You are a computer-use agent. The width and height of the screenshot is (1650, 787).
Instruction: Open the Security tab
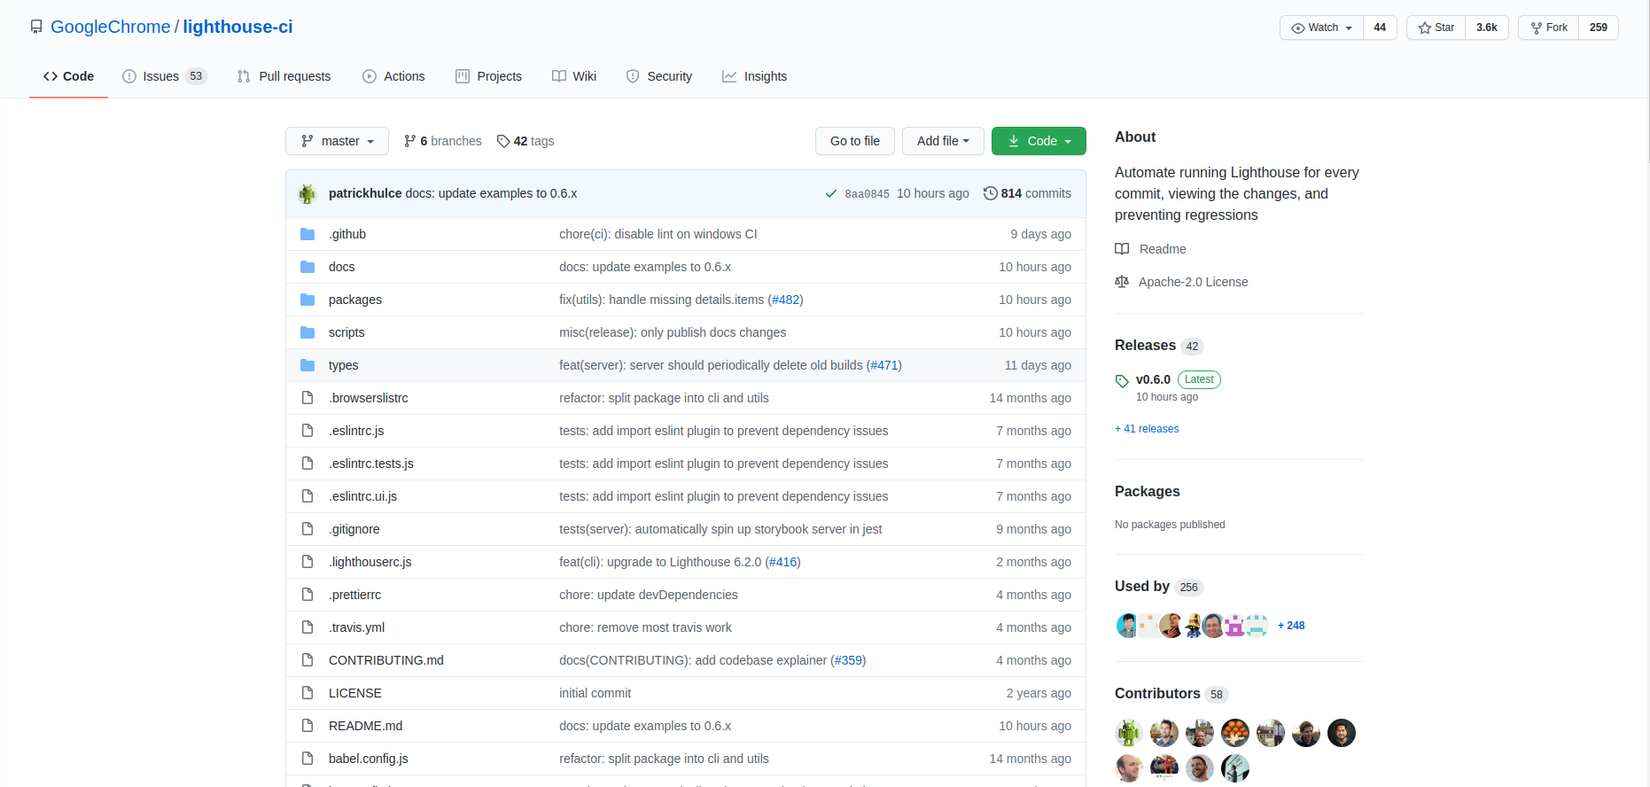click(659, 76)
